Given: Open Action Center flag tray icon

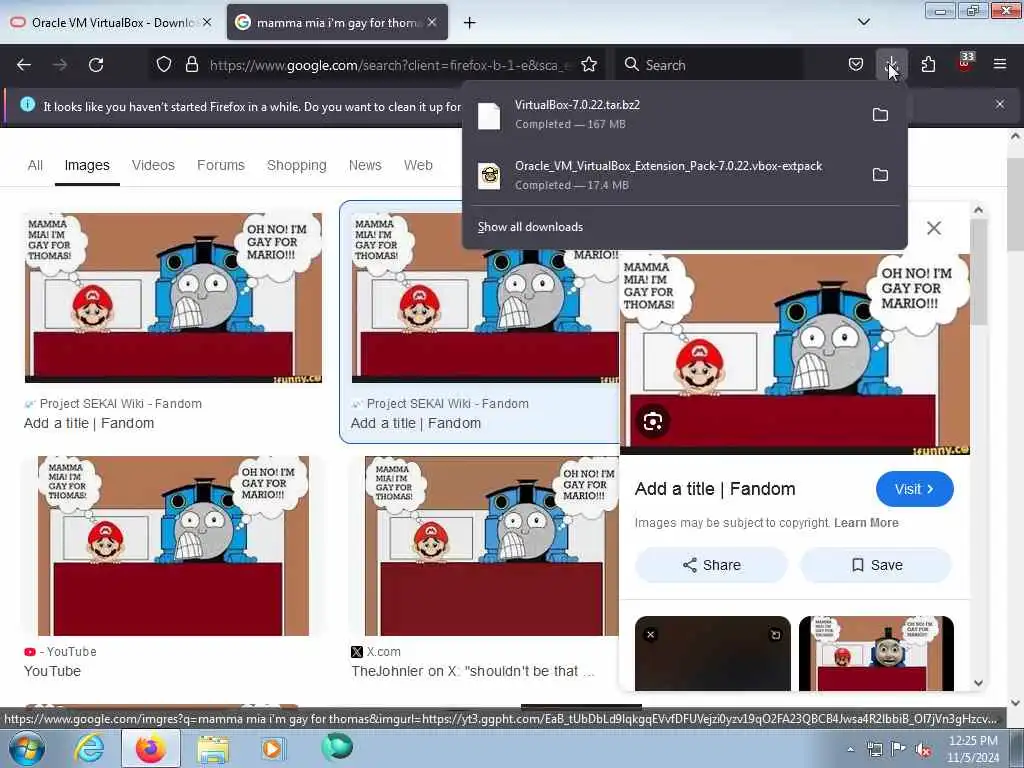Looking at the screenshot, I should pos(899,749).
